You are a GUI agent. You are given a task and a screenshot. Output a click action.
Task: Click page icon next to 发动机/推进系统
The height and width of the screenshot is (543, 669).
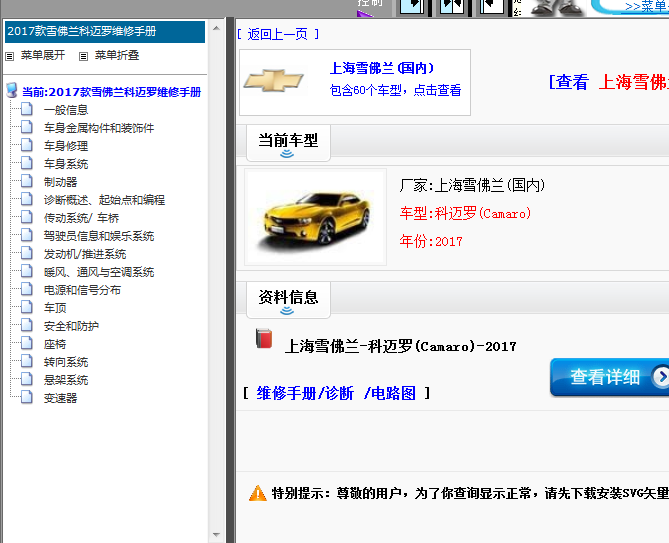pos(26,253)
